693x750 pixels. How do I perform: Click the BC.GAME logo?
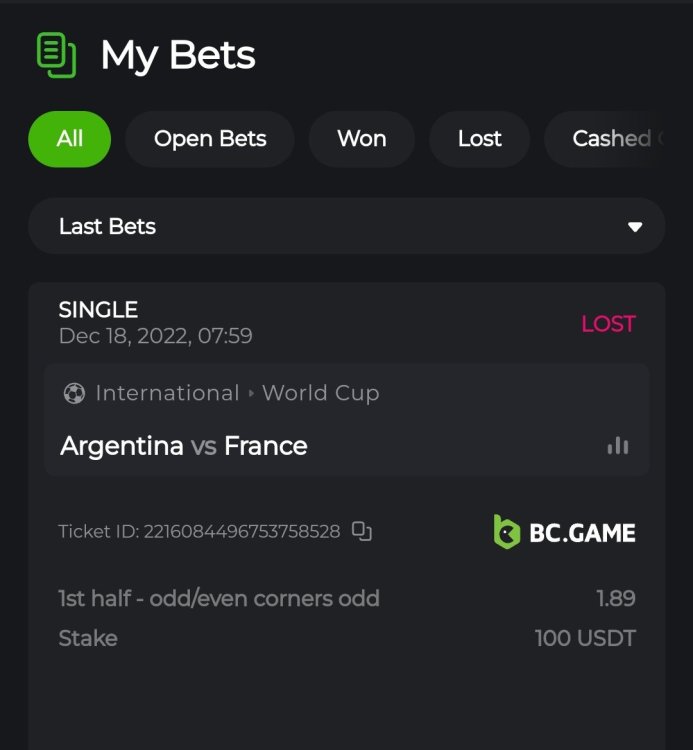[x=564, y=532]
